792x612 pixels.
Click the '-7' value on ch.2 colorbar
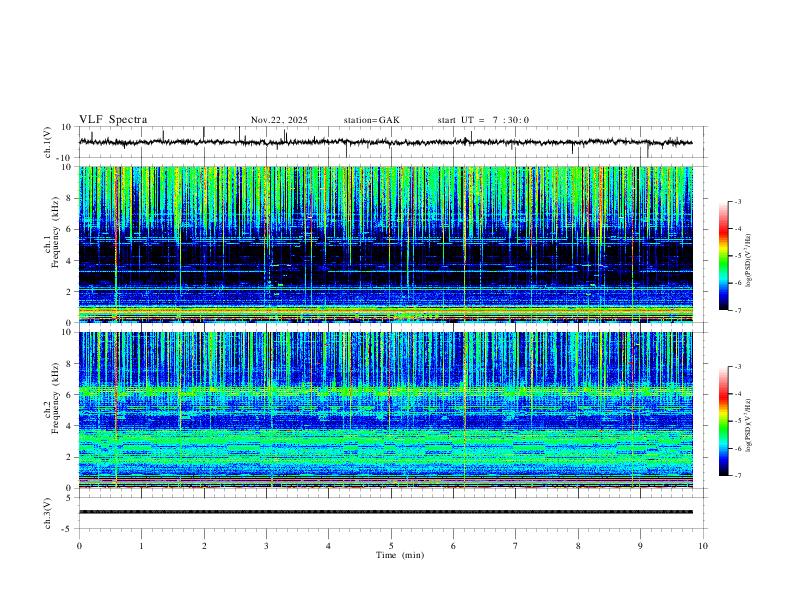point(737,475)
